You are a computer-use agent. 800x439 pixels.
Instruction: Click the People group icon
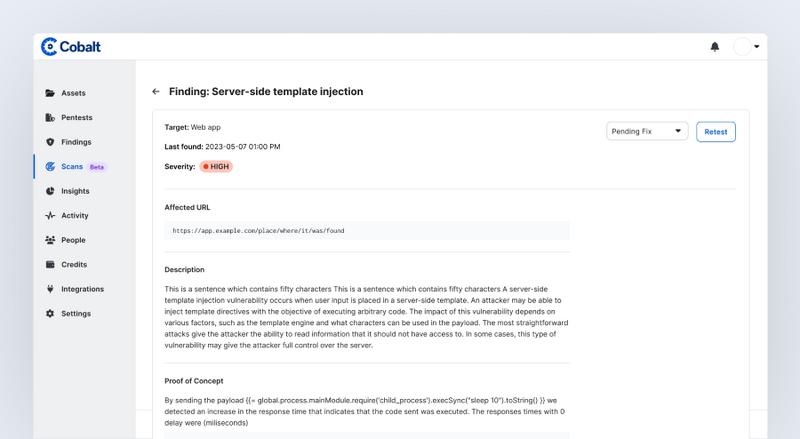point(50,240)
